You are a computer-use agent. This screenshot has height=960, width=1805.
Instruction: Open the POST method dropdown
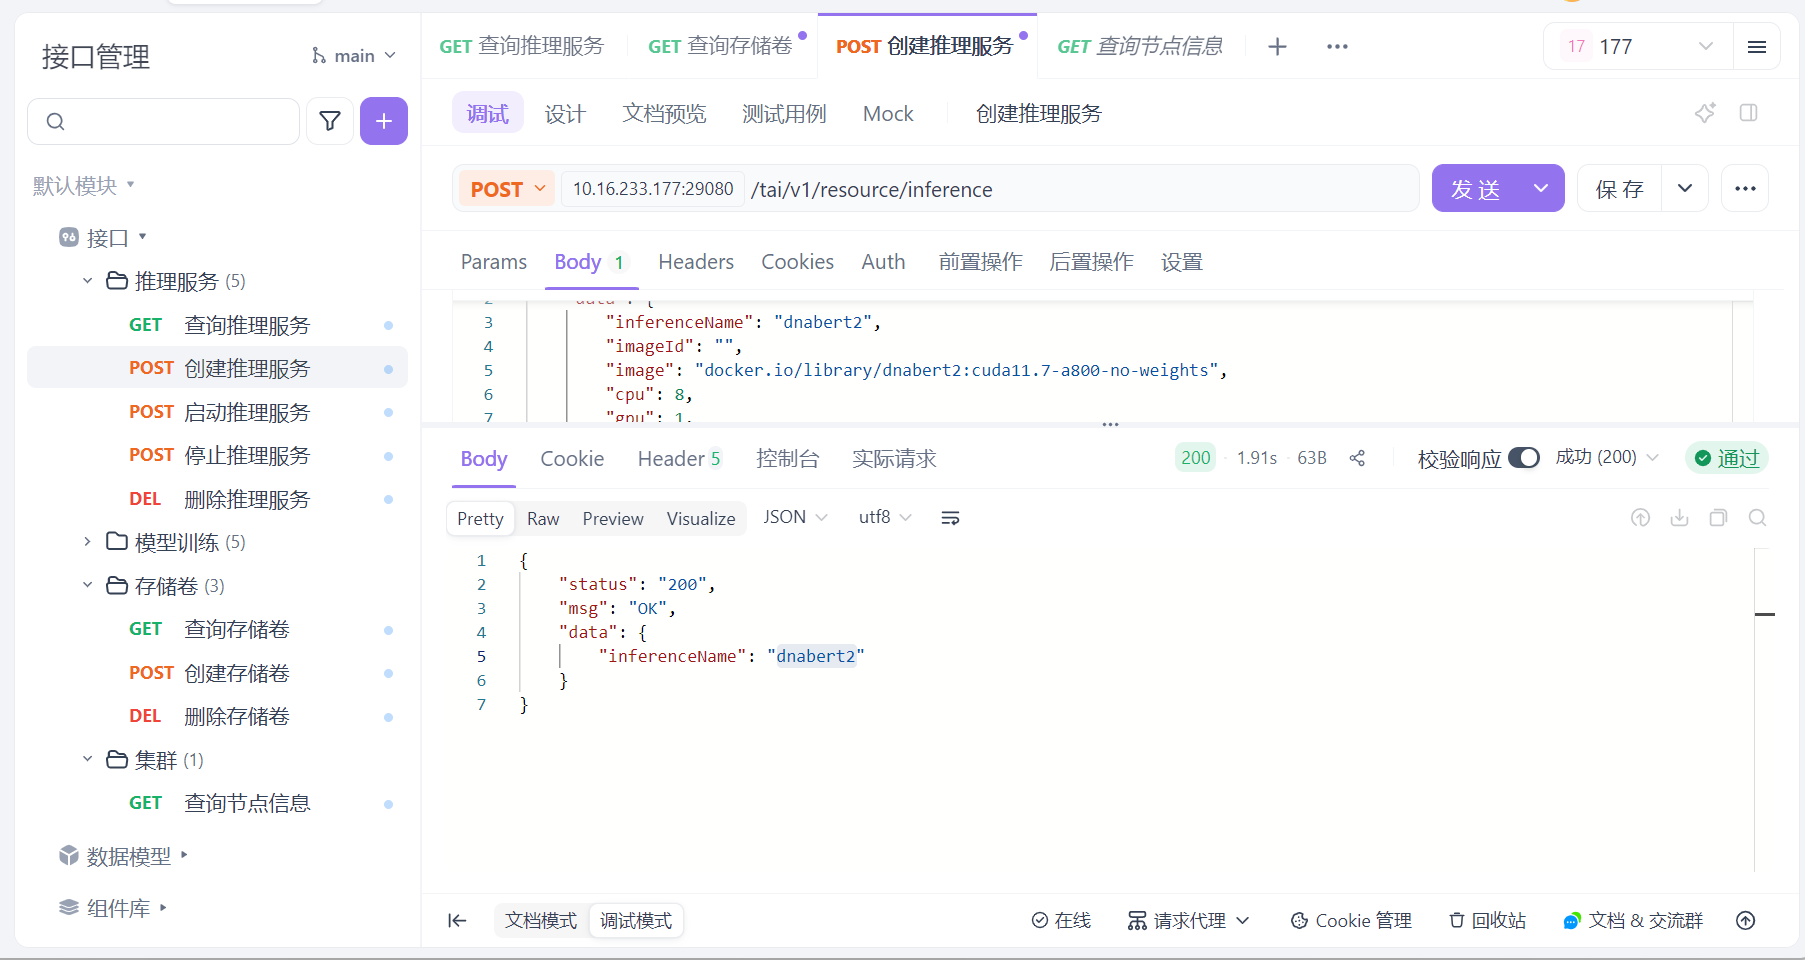click(x=507, y=189)
